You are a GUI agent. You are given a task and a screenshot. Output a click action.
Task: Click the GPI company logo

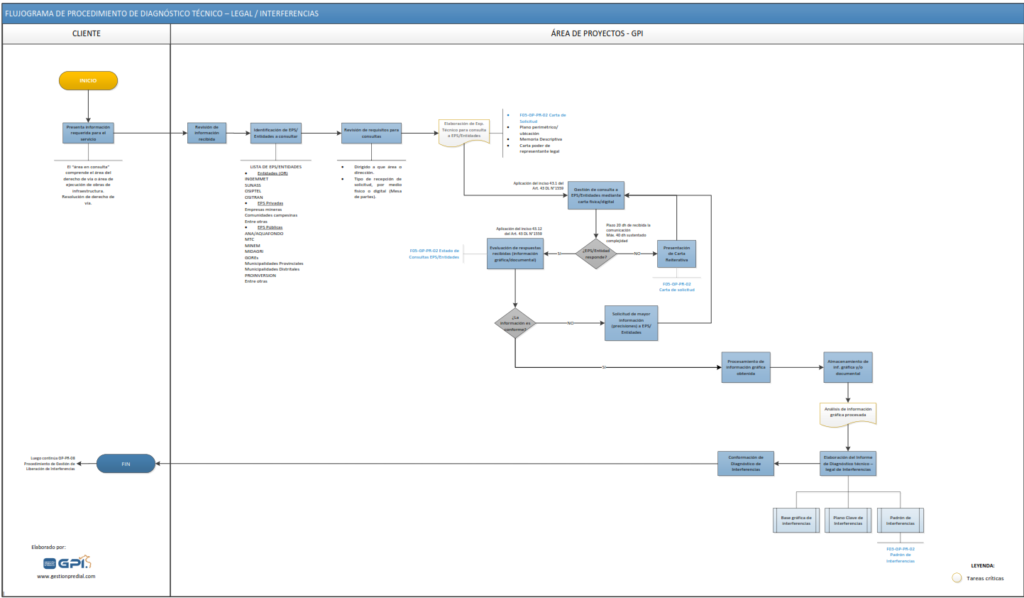76,562
